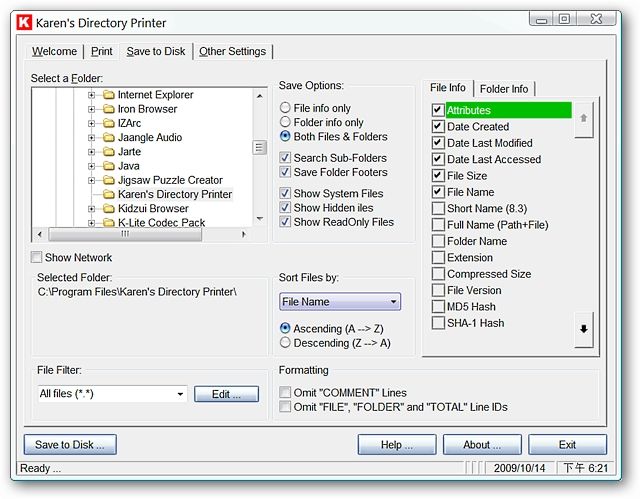Expand the Internet Explorer tree node
This screenshot has height=499, width=640.
91,95
